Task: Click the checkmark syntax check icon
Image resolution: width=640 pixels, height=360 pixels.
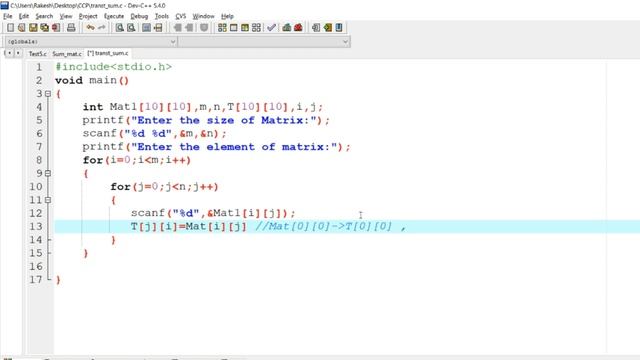Action: tap(271, 28)
